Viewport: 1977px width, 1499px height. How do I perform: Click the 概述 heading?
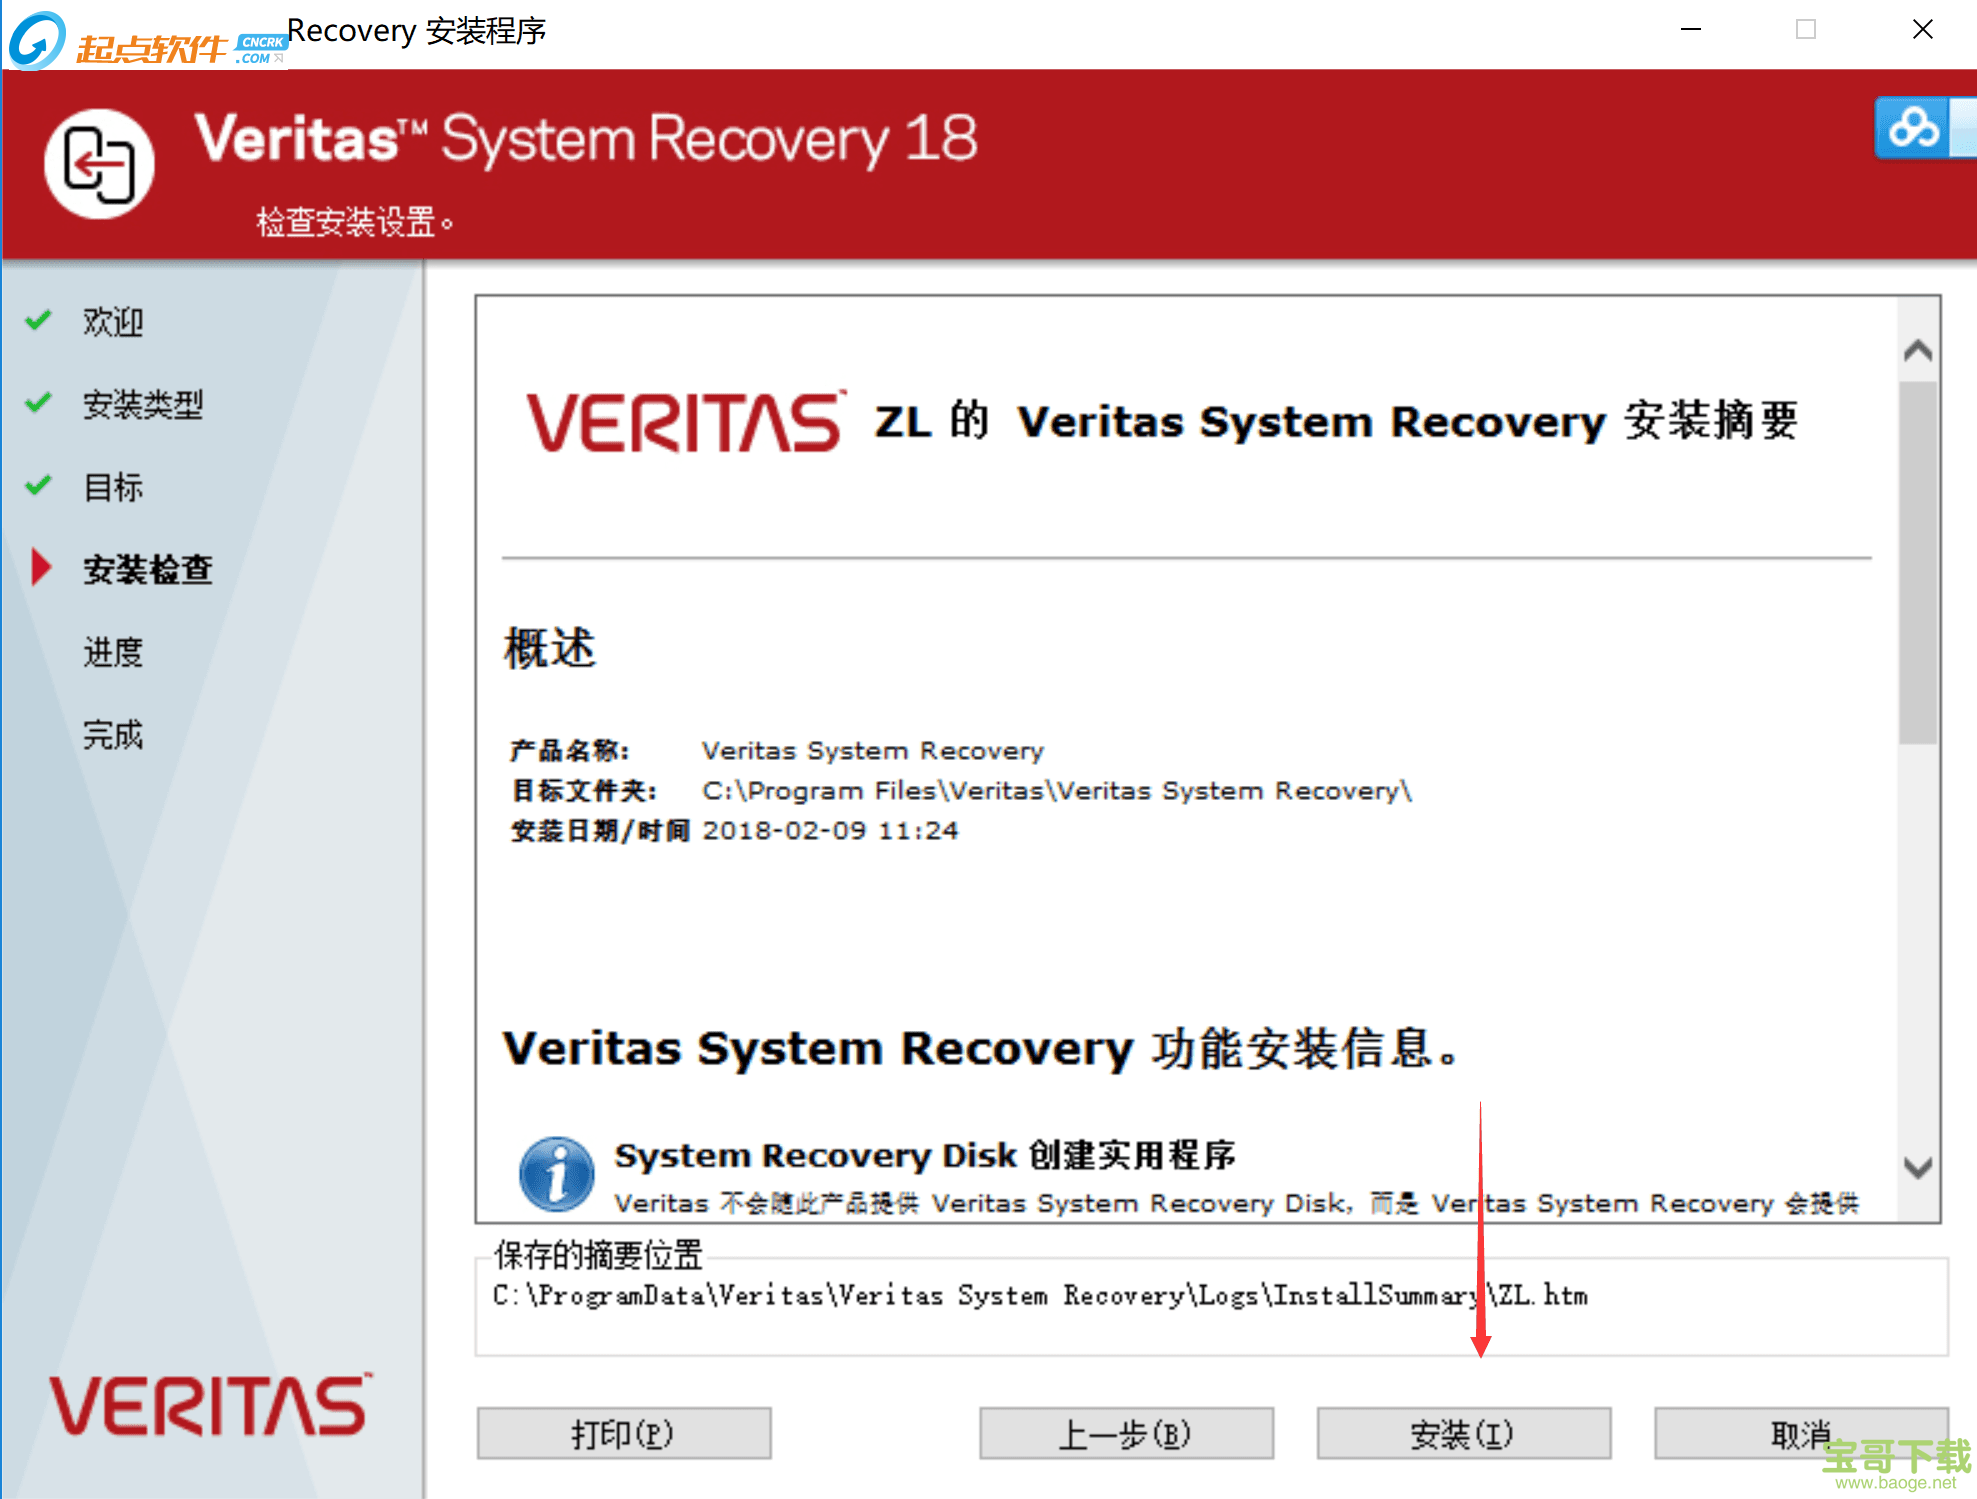550,648
